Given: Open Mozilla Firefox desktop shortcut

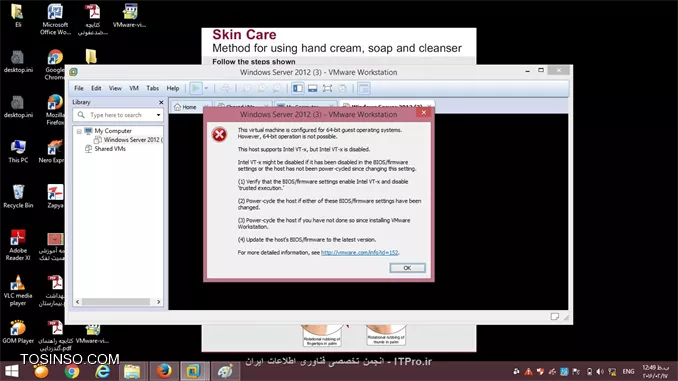Looking at the screenshot, I should [55, 110].
